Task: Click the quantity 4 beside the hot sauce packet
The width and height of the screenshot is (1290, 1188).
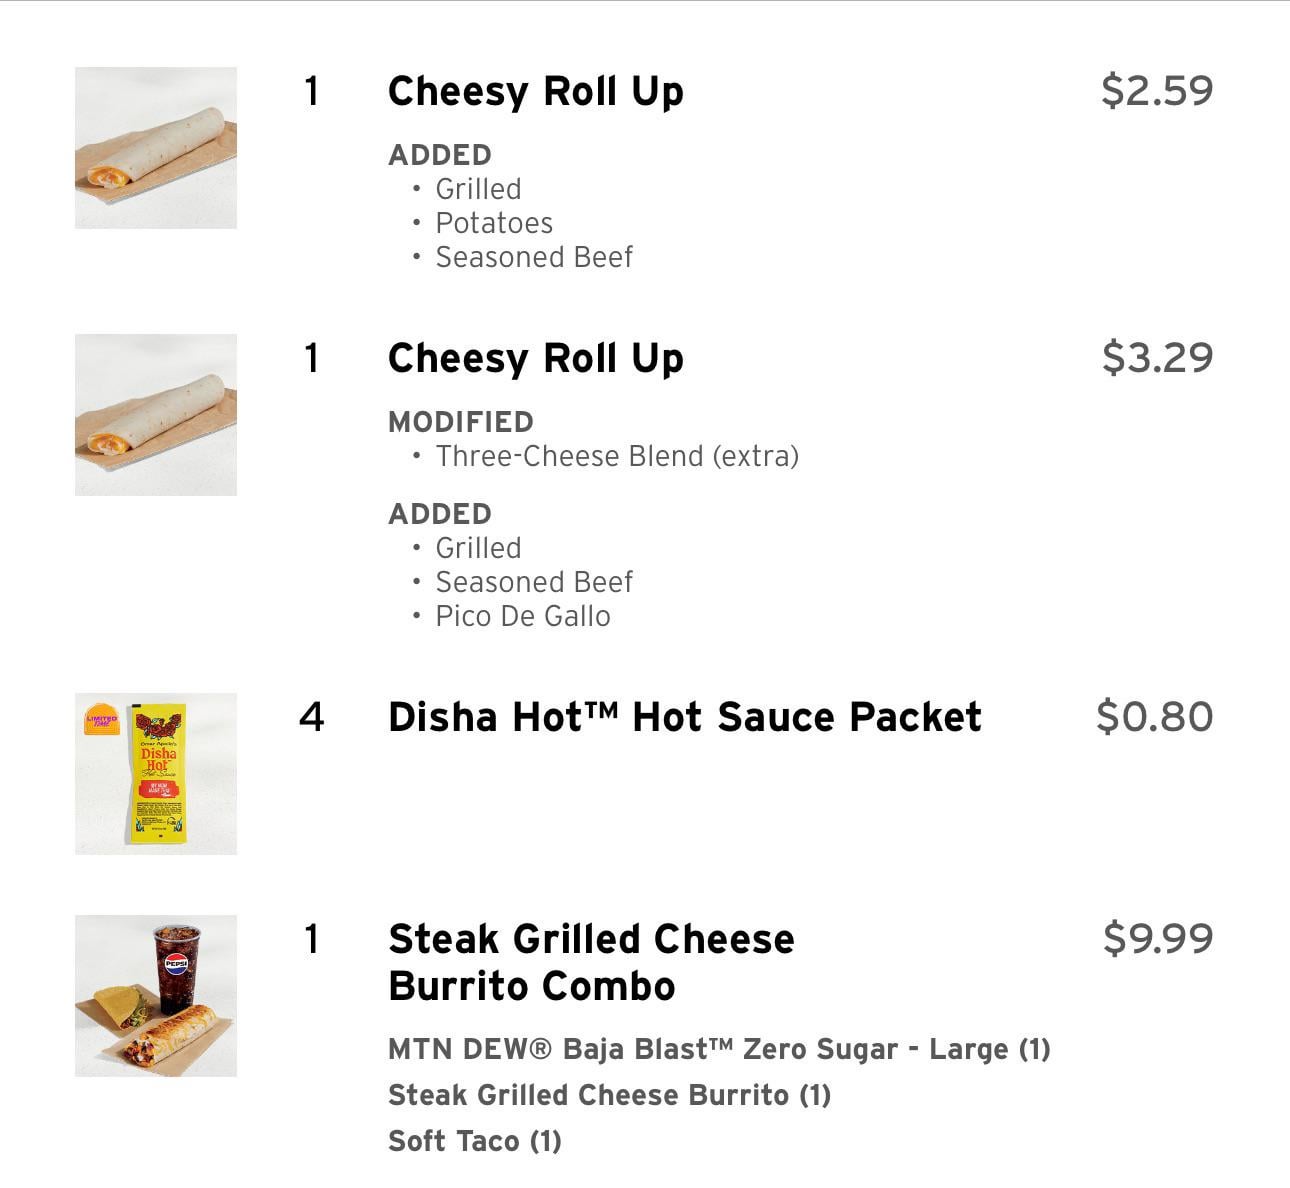Action: pos(312,717)
